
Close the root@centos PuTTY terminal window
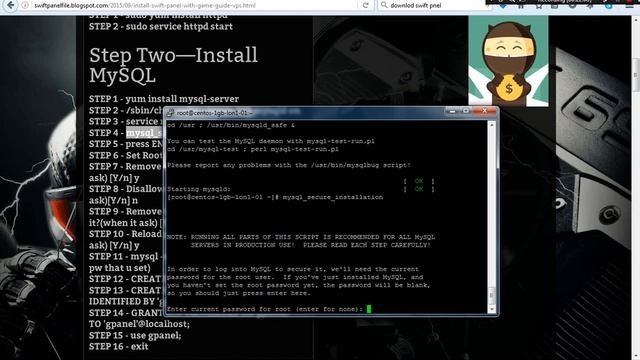click(484, 111)
